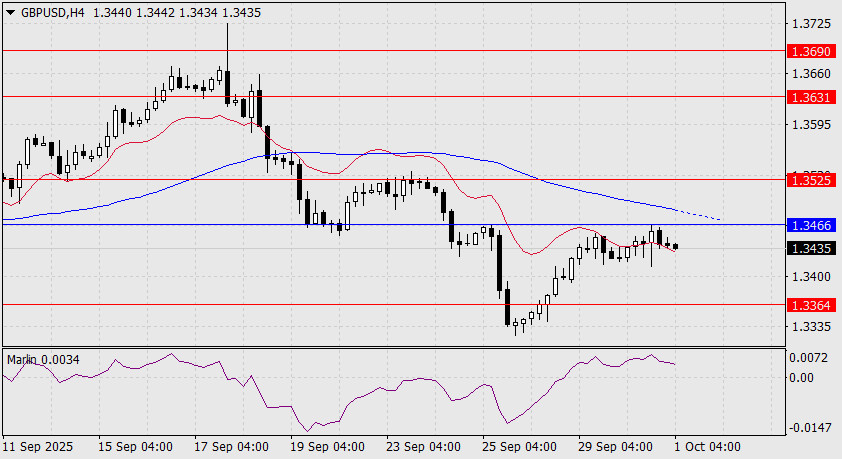Select the 1.3525 red price level label

(811, 180)
